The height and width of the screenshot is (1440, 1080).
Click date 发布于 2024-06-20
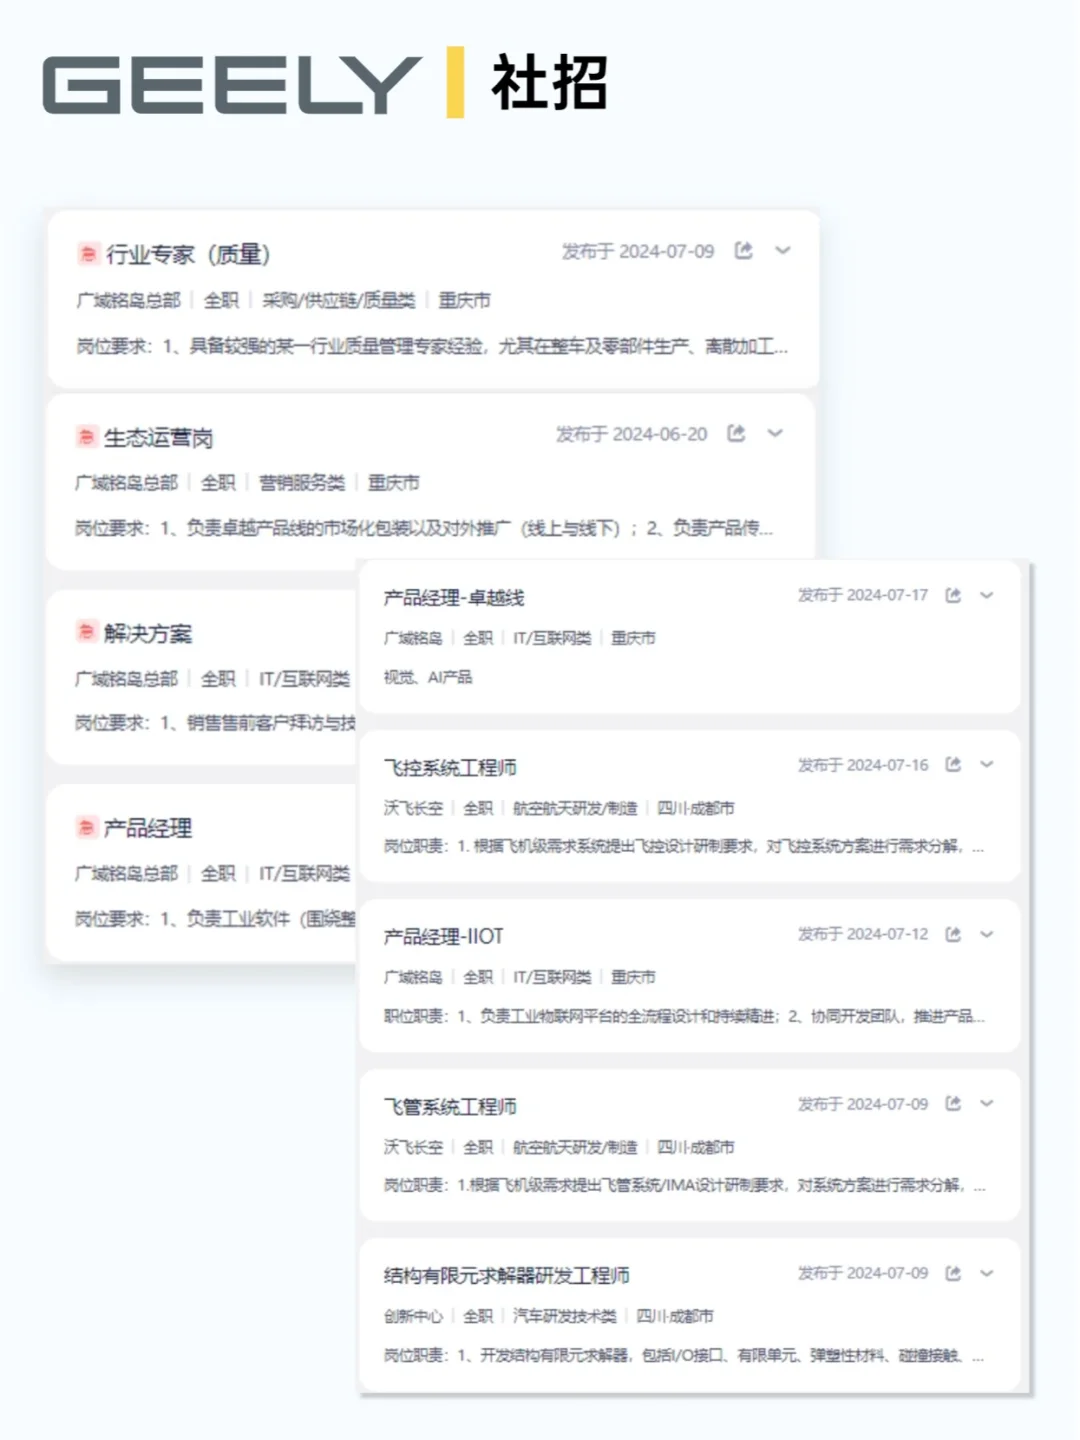pos(632,434)
